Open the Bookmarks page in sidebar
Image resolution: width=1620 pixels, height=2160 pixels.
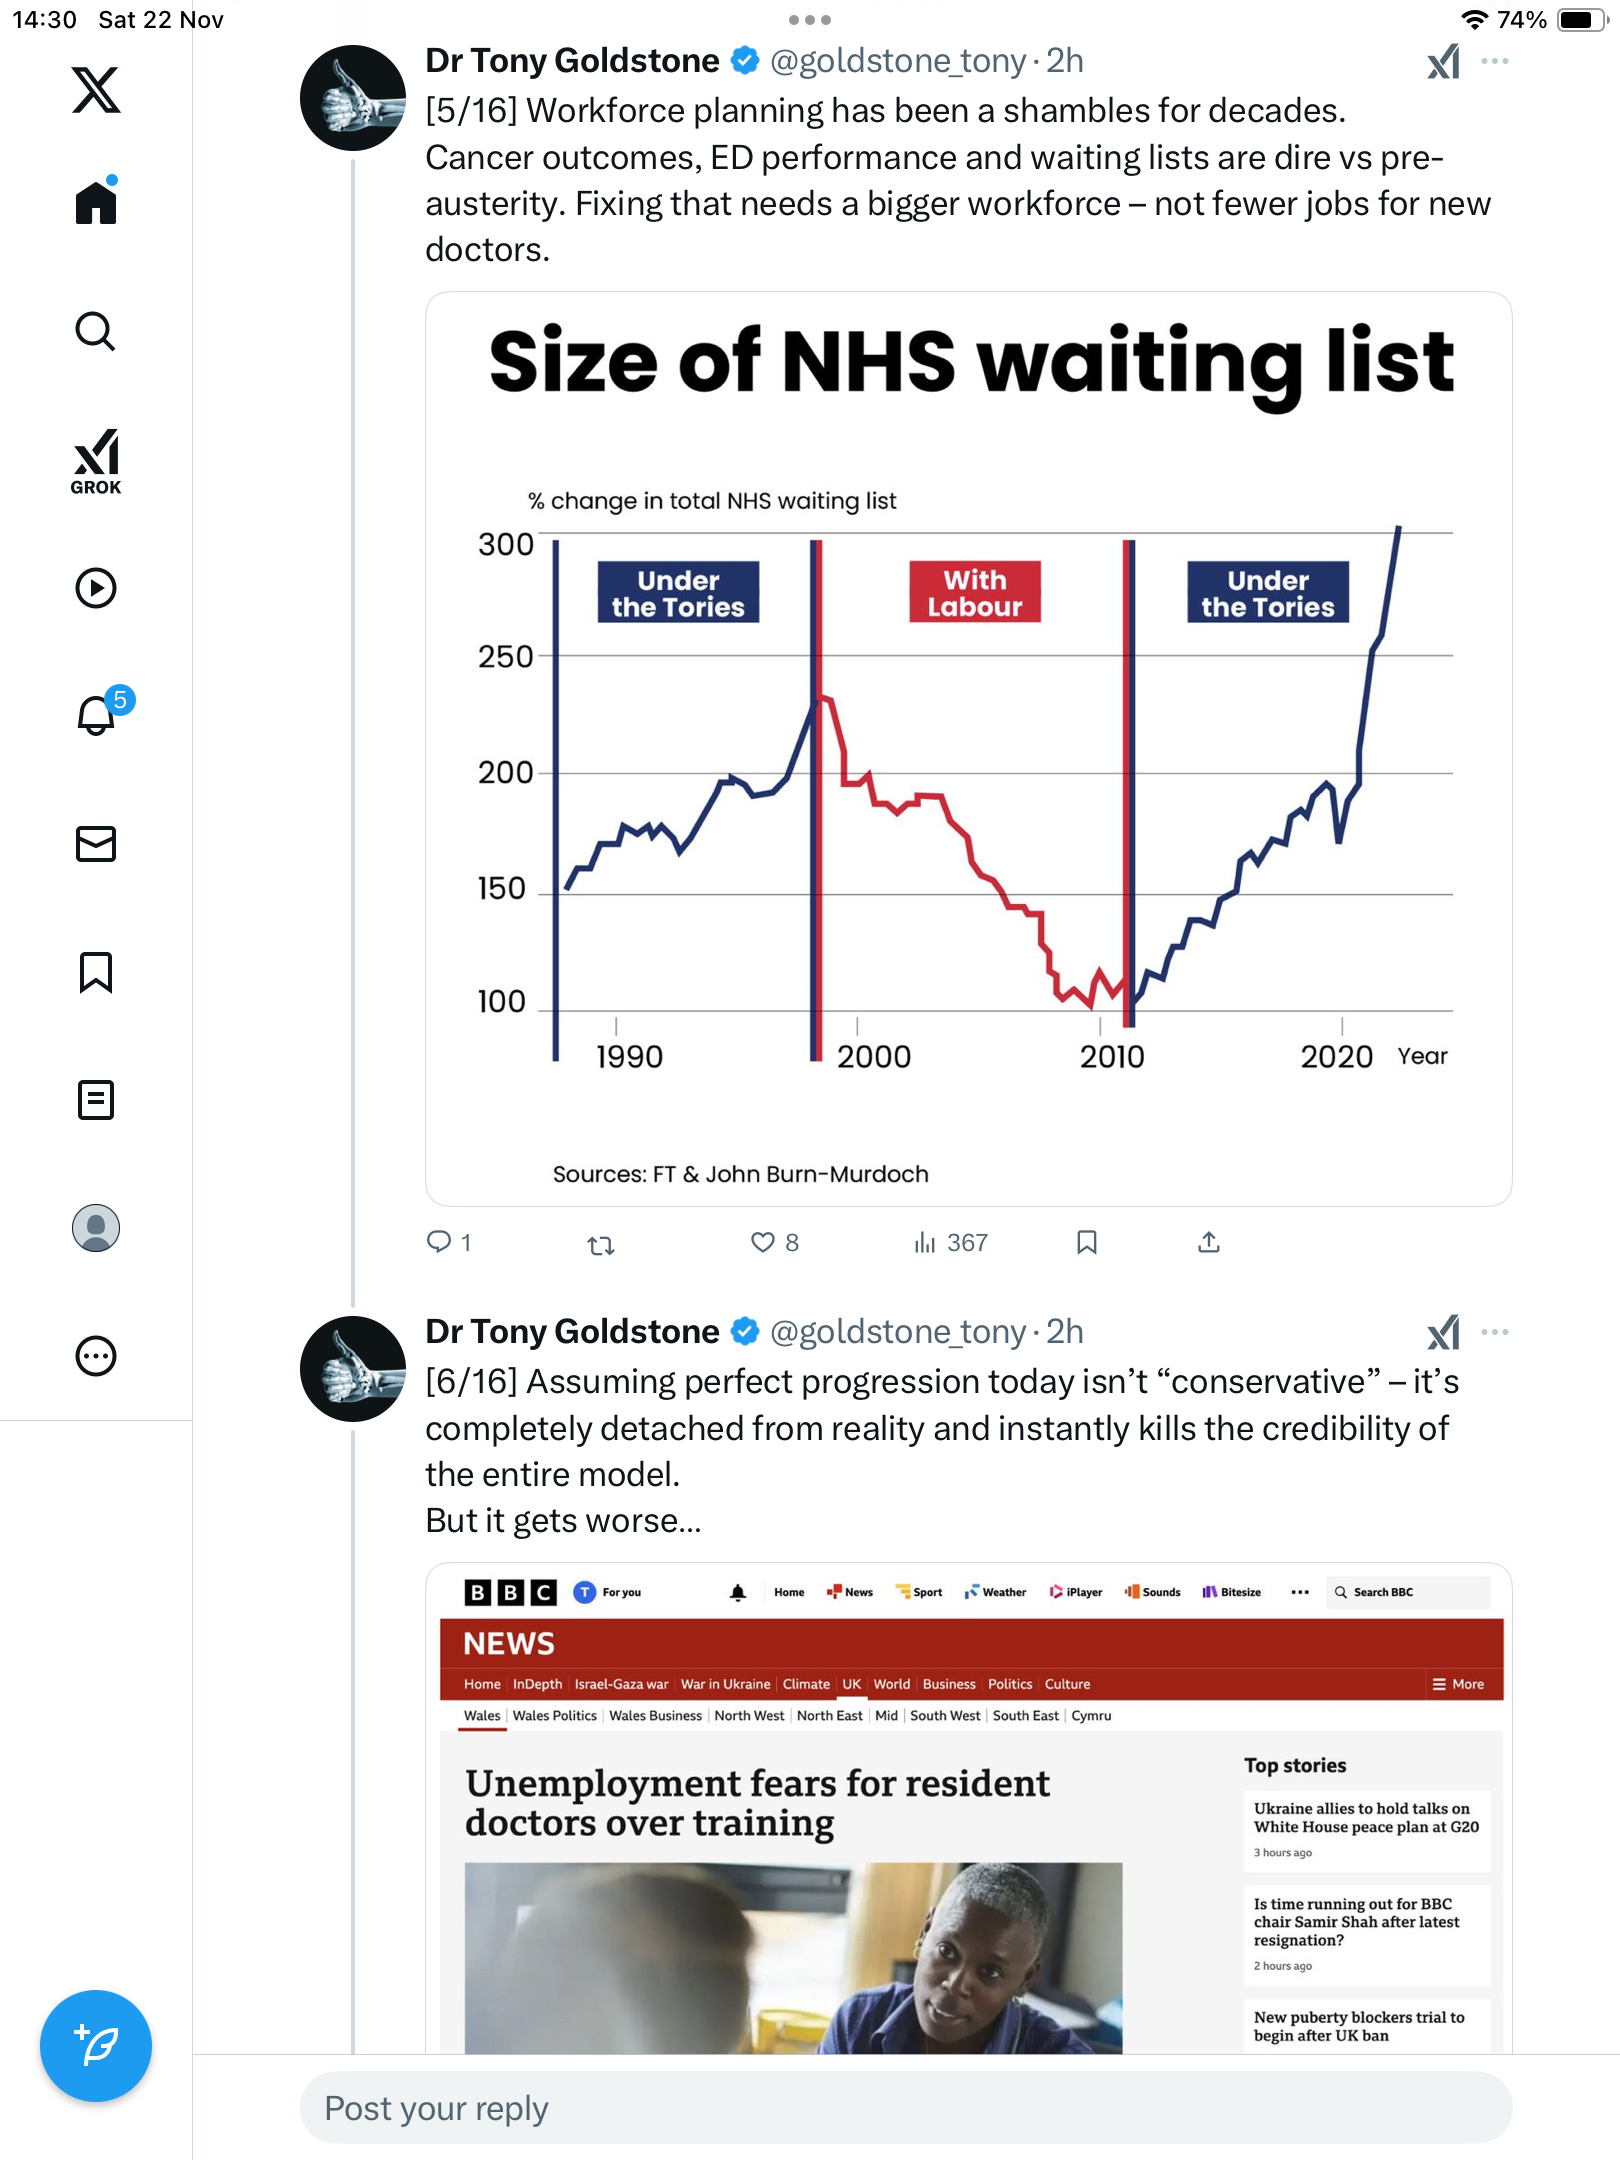[96, 972]
